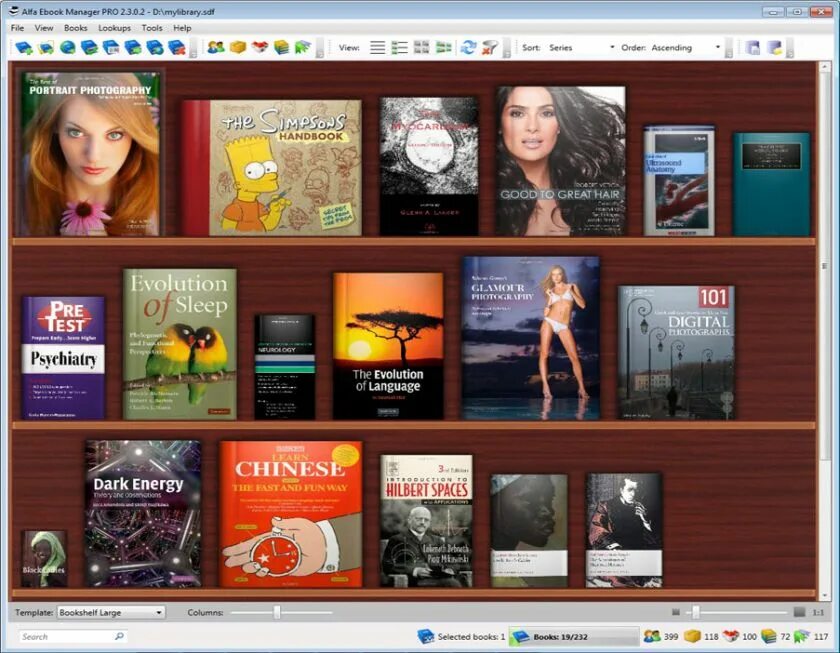Screen dimensions: 840x653
Task: Select the Neurology book cover
Action: click(284, 366)
